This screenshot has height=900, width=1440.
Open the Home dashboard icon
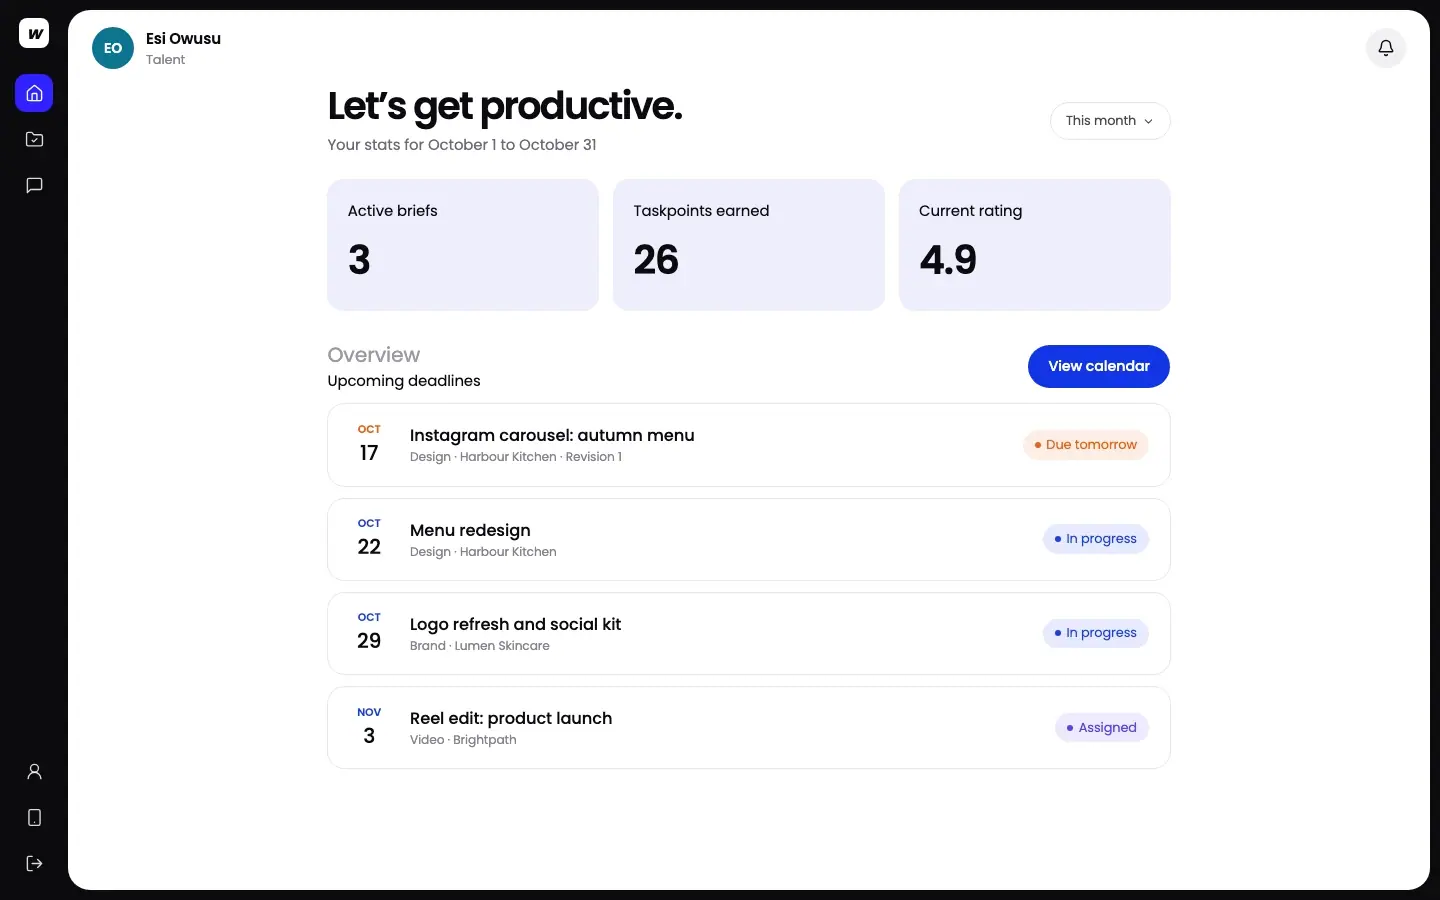tap(34, 93)
